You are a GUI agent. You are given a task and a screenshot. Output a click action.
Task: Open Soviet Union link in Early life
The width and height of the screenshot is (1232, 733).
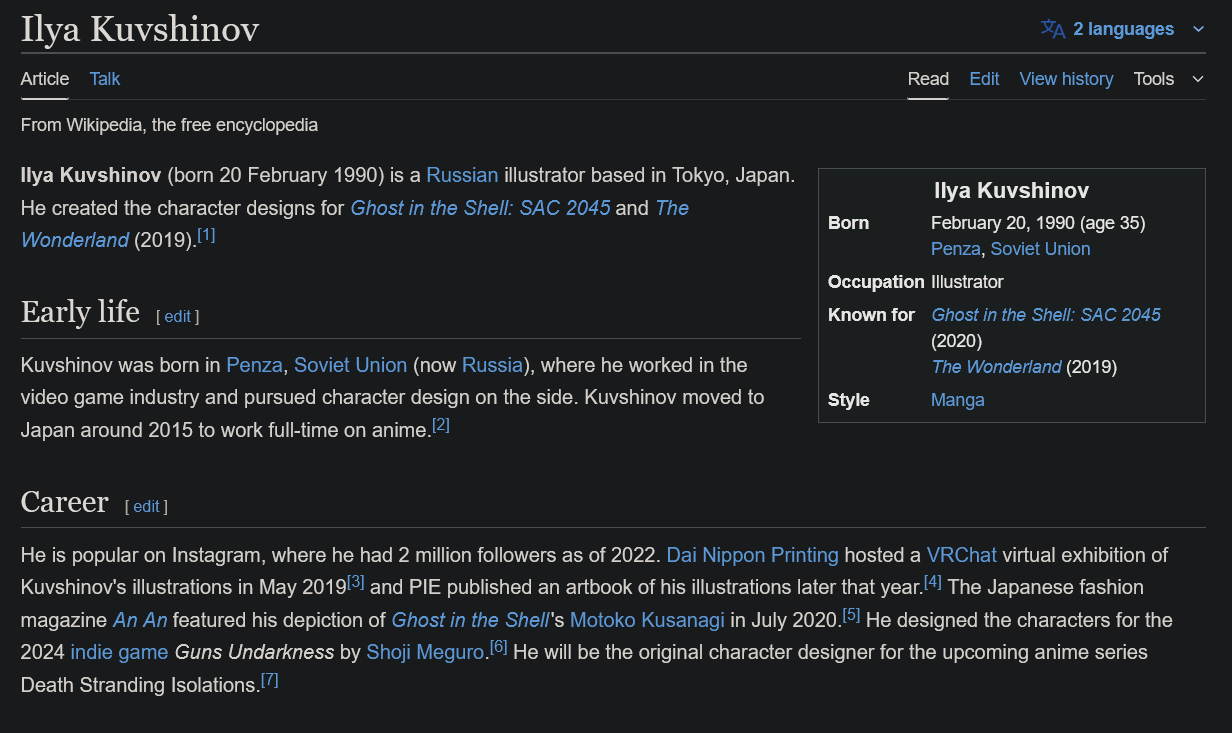click(x=350, y=365)
